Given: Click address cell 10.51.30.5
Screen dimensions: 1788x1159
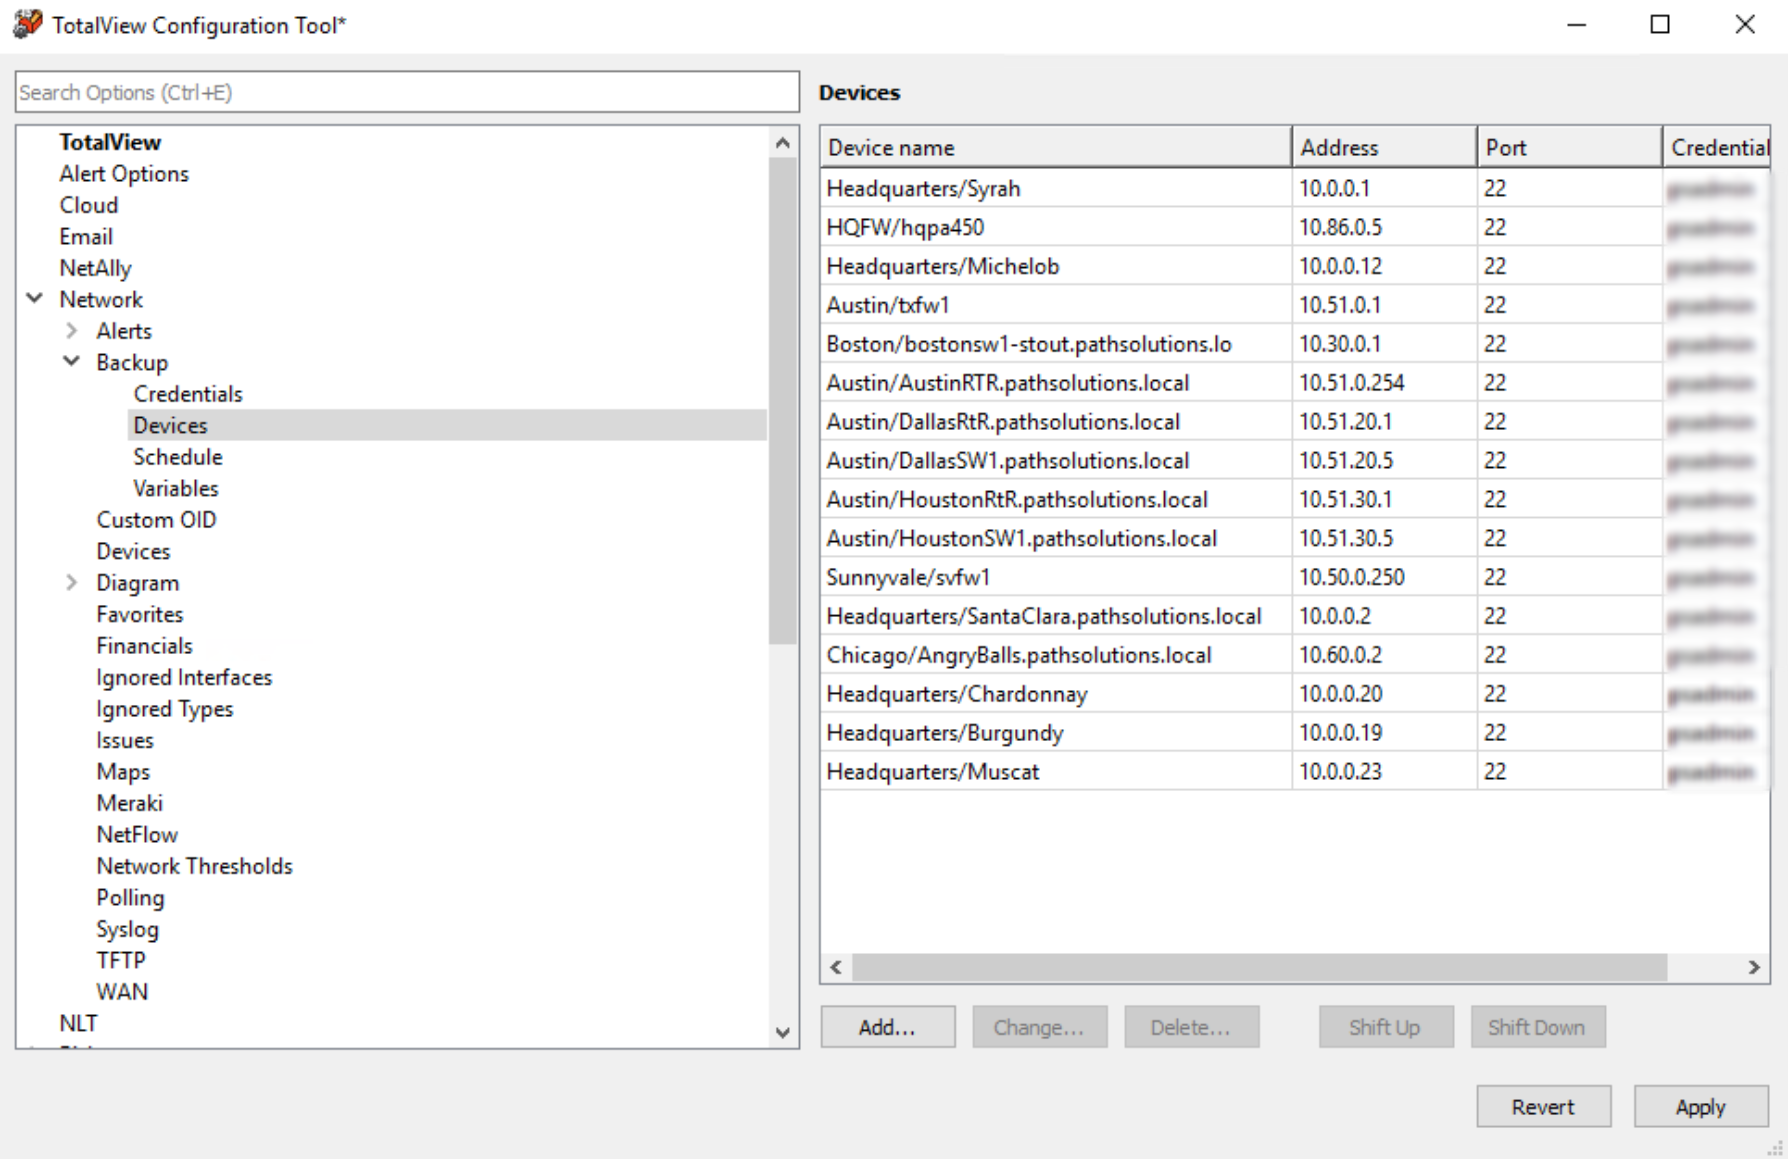Looking at the screenshot, I should 1384,538.
